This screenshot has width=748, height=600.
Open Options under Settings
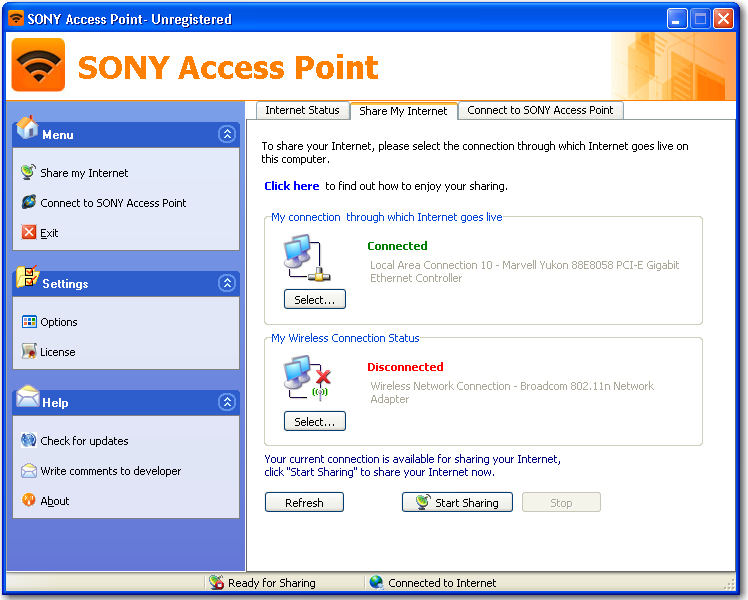tap(59, 322)
